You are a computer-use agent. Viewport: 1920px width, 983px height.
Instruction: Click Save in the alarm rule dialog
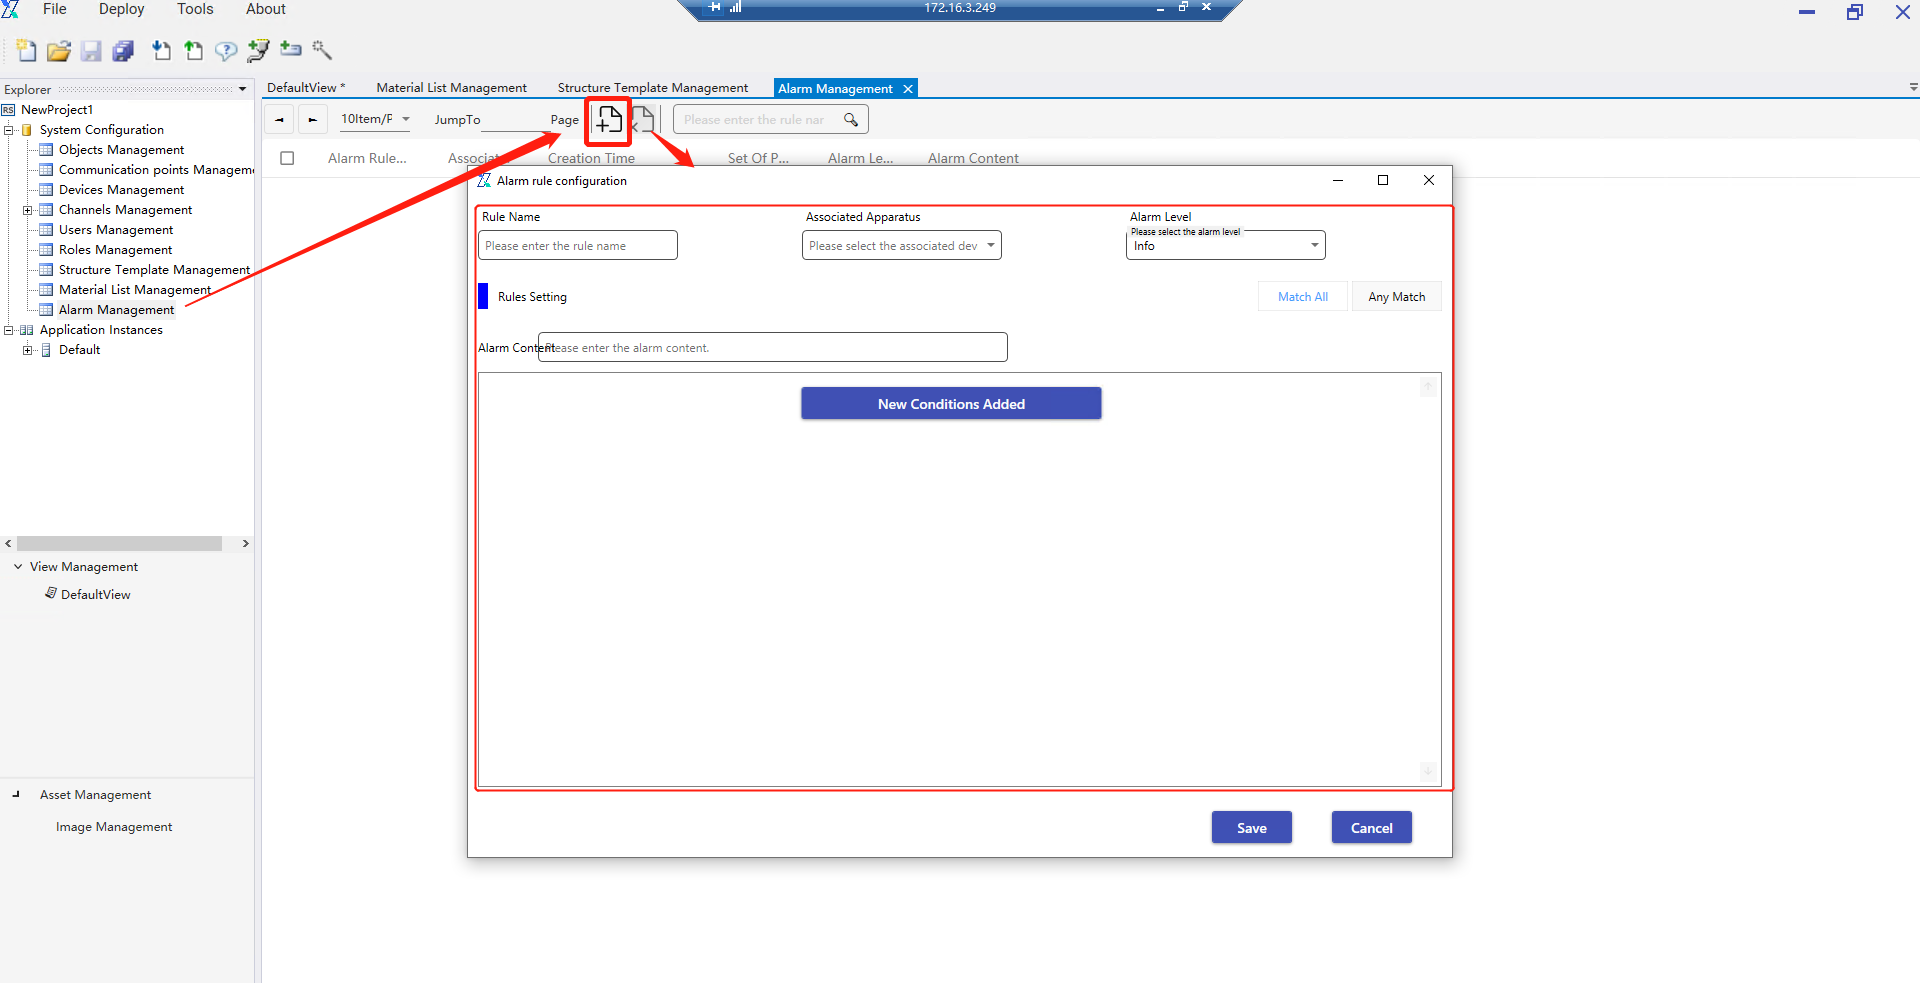coord(1252,828)
